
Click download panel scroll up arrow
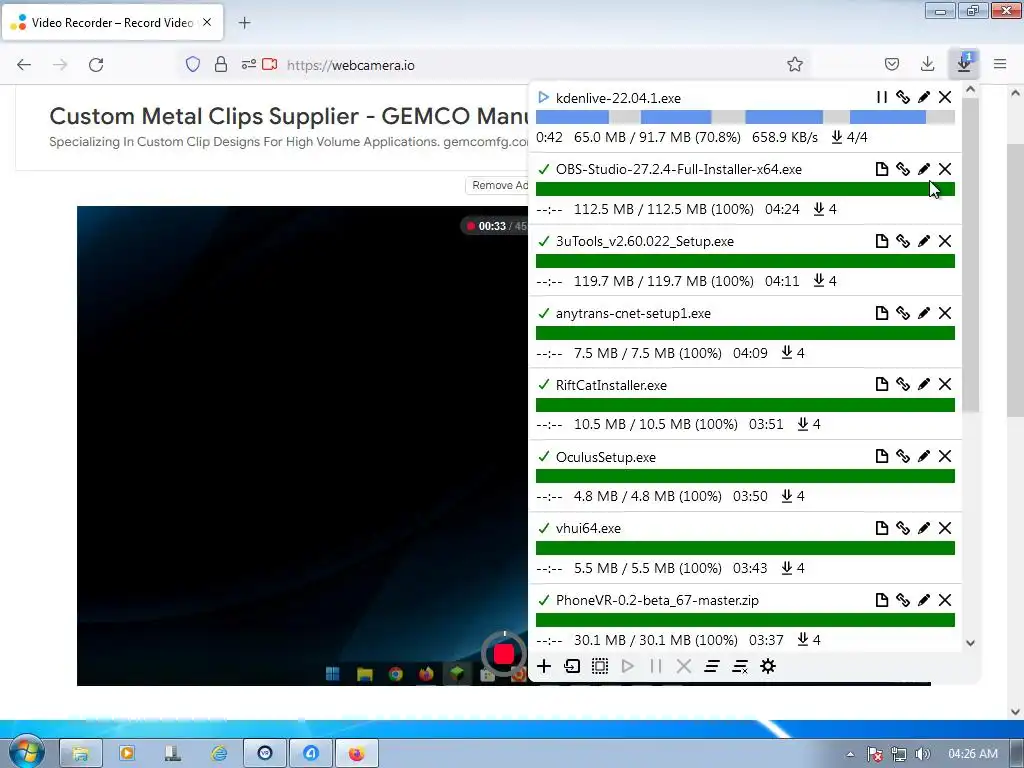click(970, 89)
